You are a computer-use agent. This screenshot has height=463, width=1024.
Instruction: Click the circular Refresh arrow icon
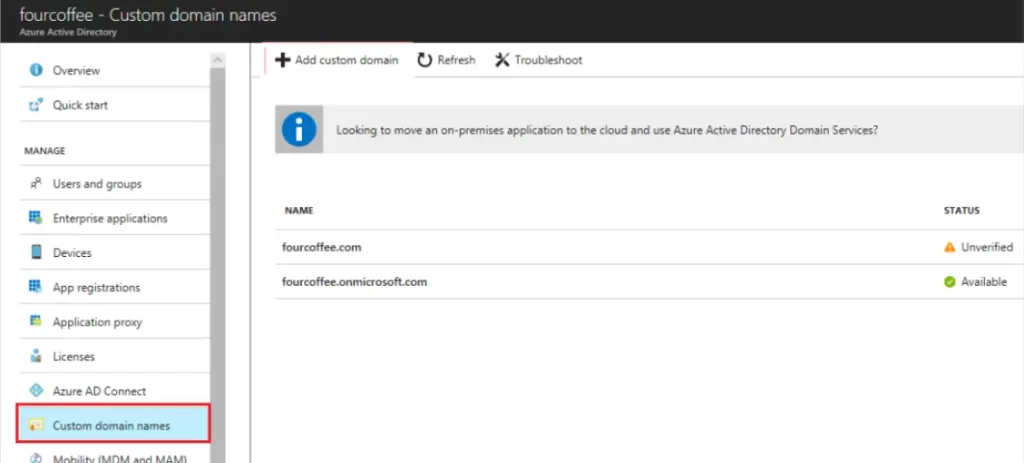click(x=424, y=60)
